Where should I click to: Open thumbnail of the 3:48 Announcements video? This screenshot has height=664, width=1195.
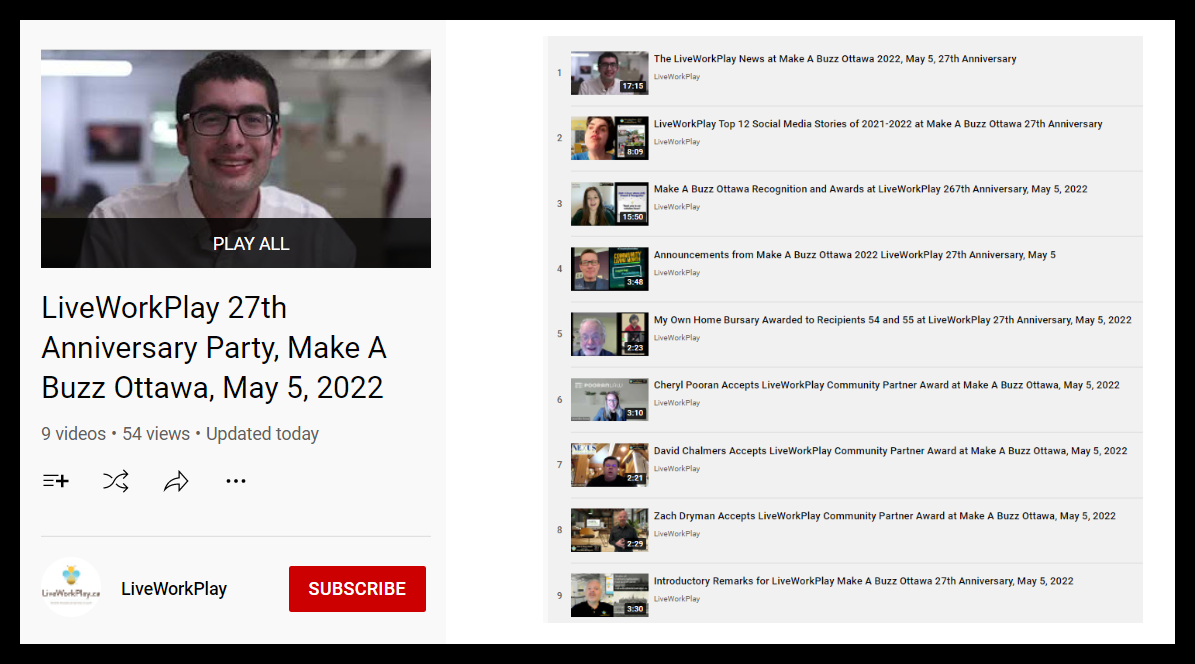610,269
